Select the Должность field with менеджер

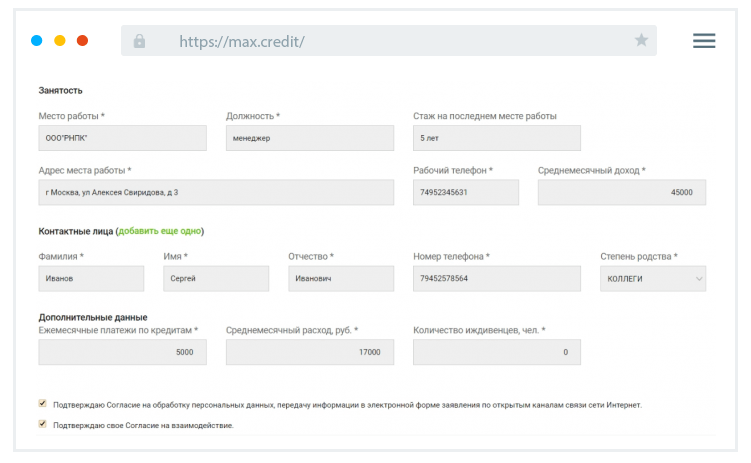tap(310, 138)
